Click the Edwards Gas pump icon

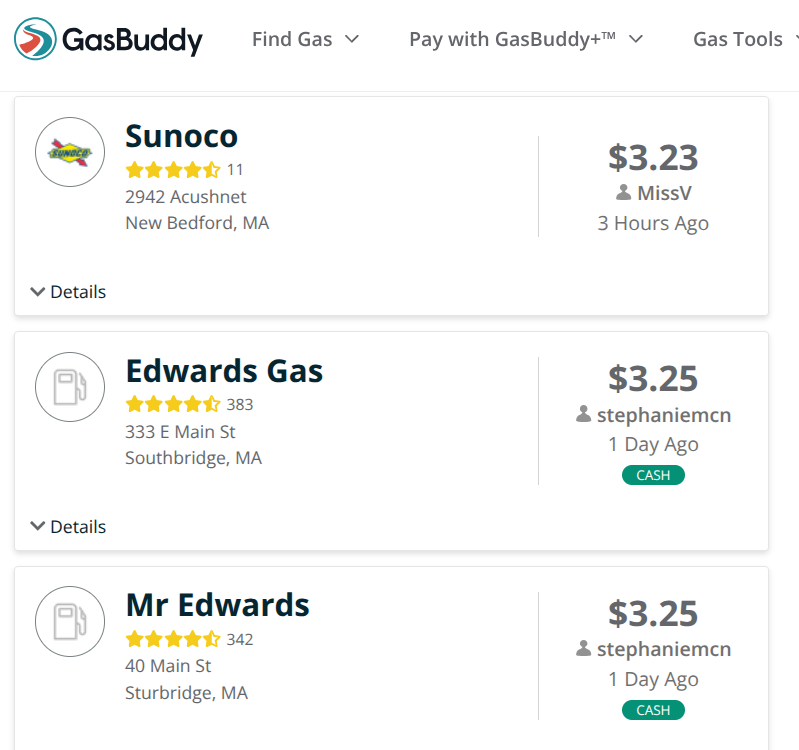tap(70, 386)
